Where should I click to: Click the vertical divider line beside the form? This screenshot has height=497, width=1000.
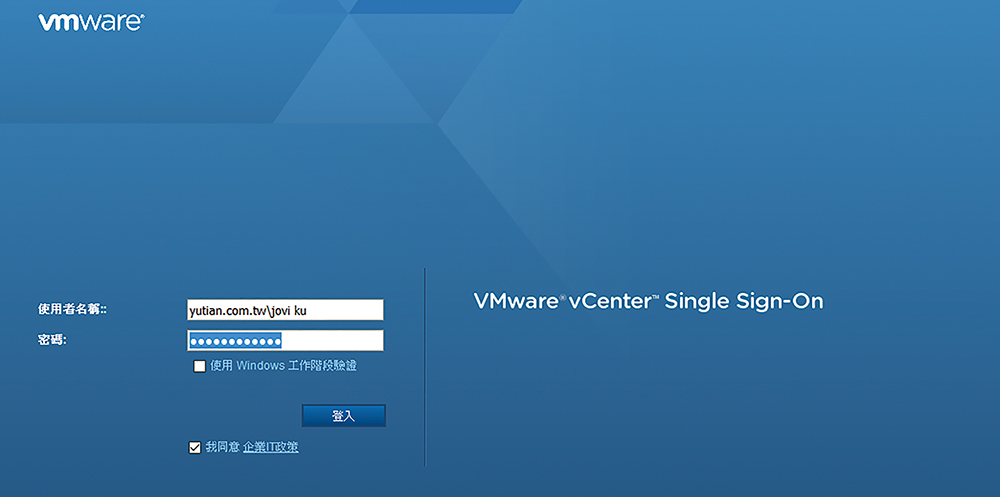(x=425, y=367)
